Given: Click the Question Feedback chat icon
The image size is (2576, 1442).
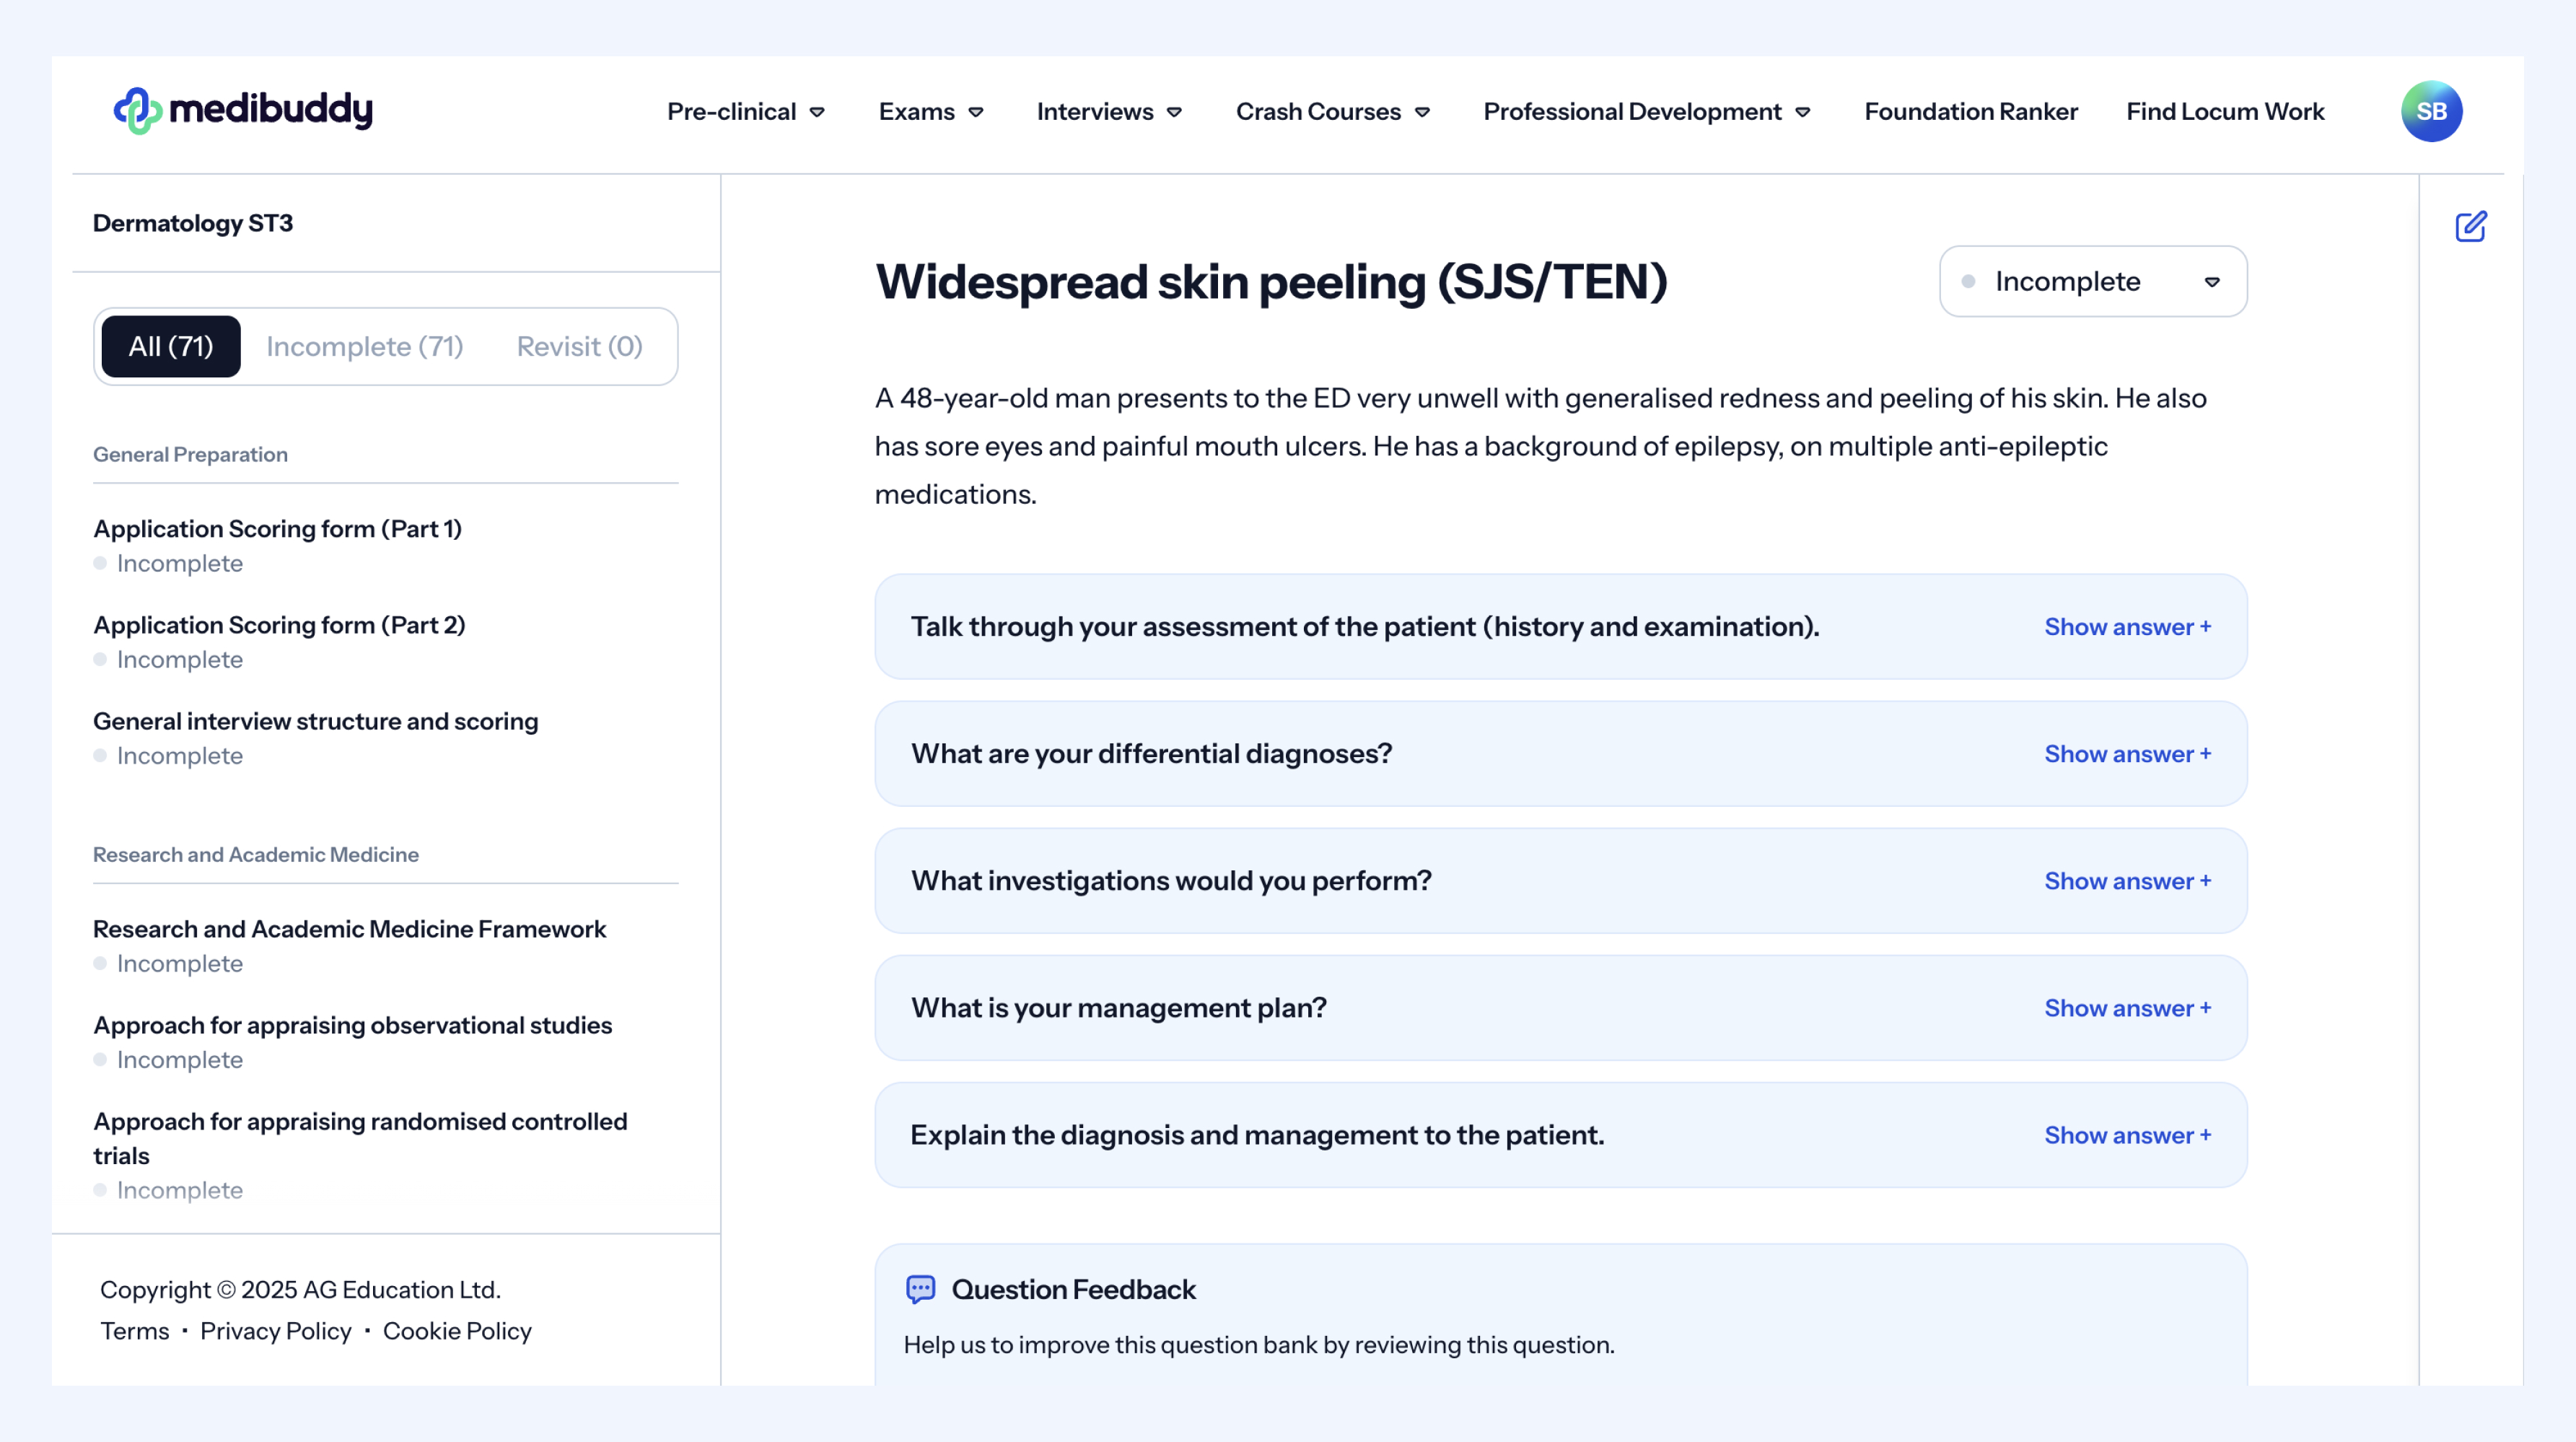Looking at the screenshot, I should pos(920,1289).
